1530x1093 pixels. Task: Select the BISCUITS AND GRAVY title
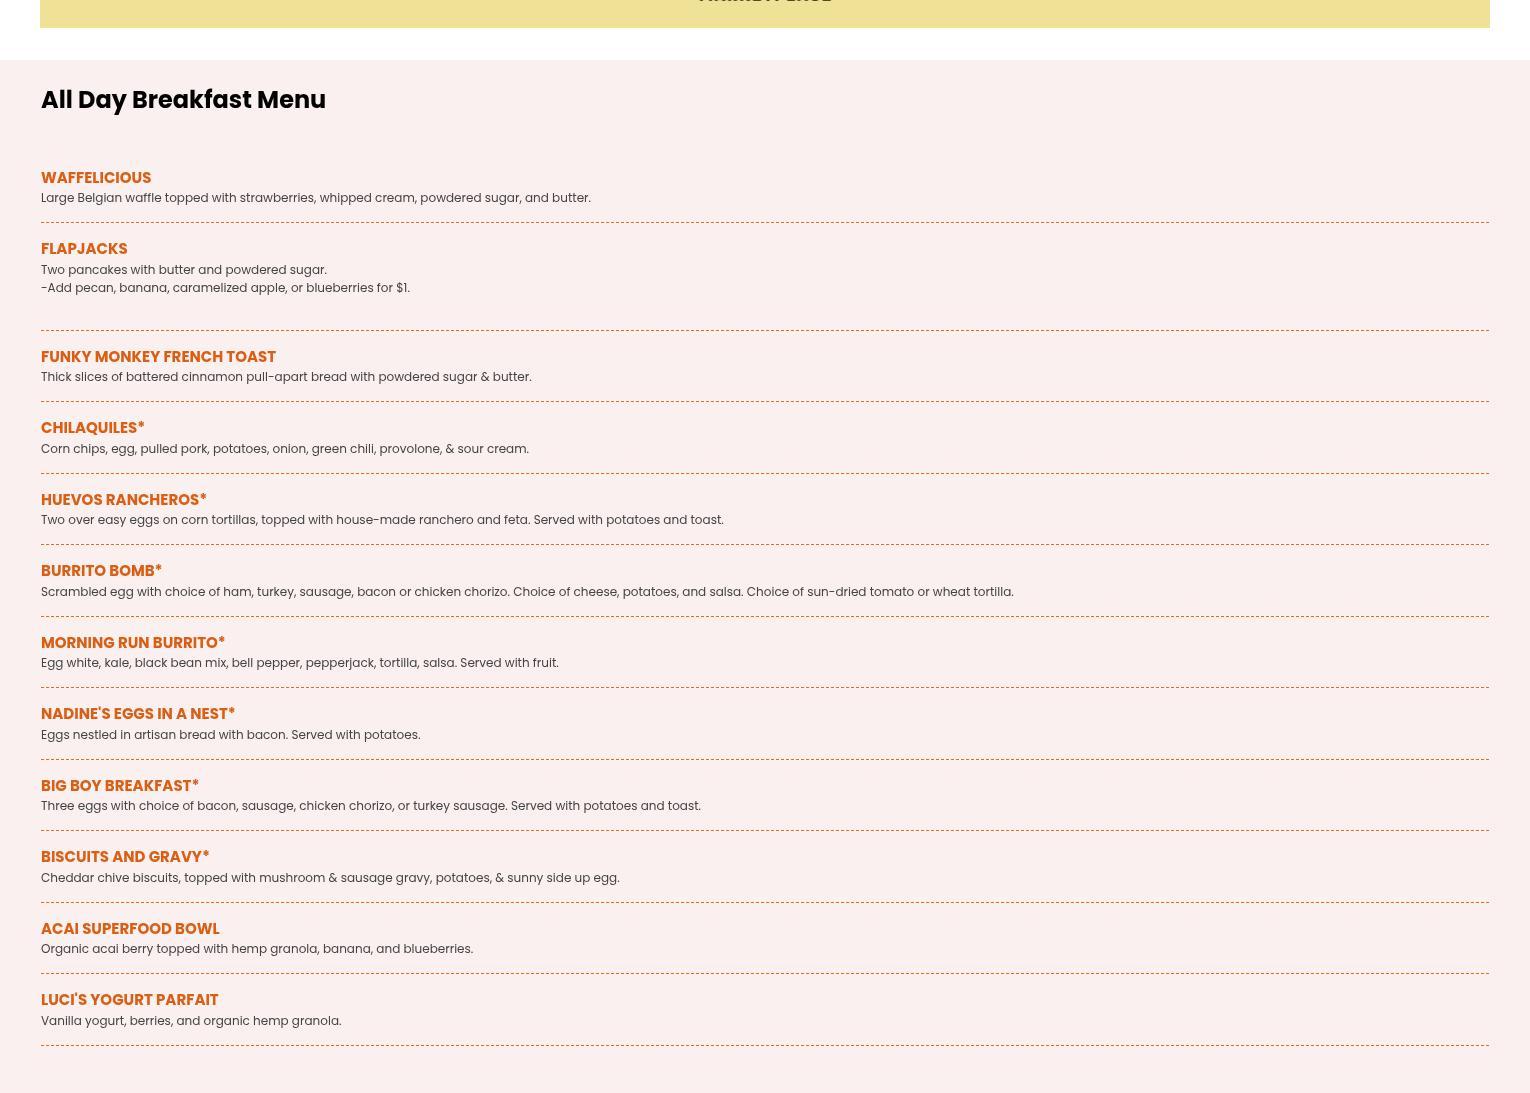click(x=124, y=857)
